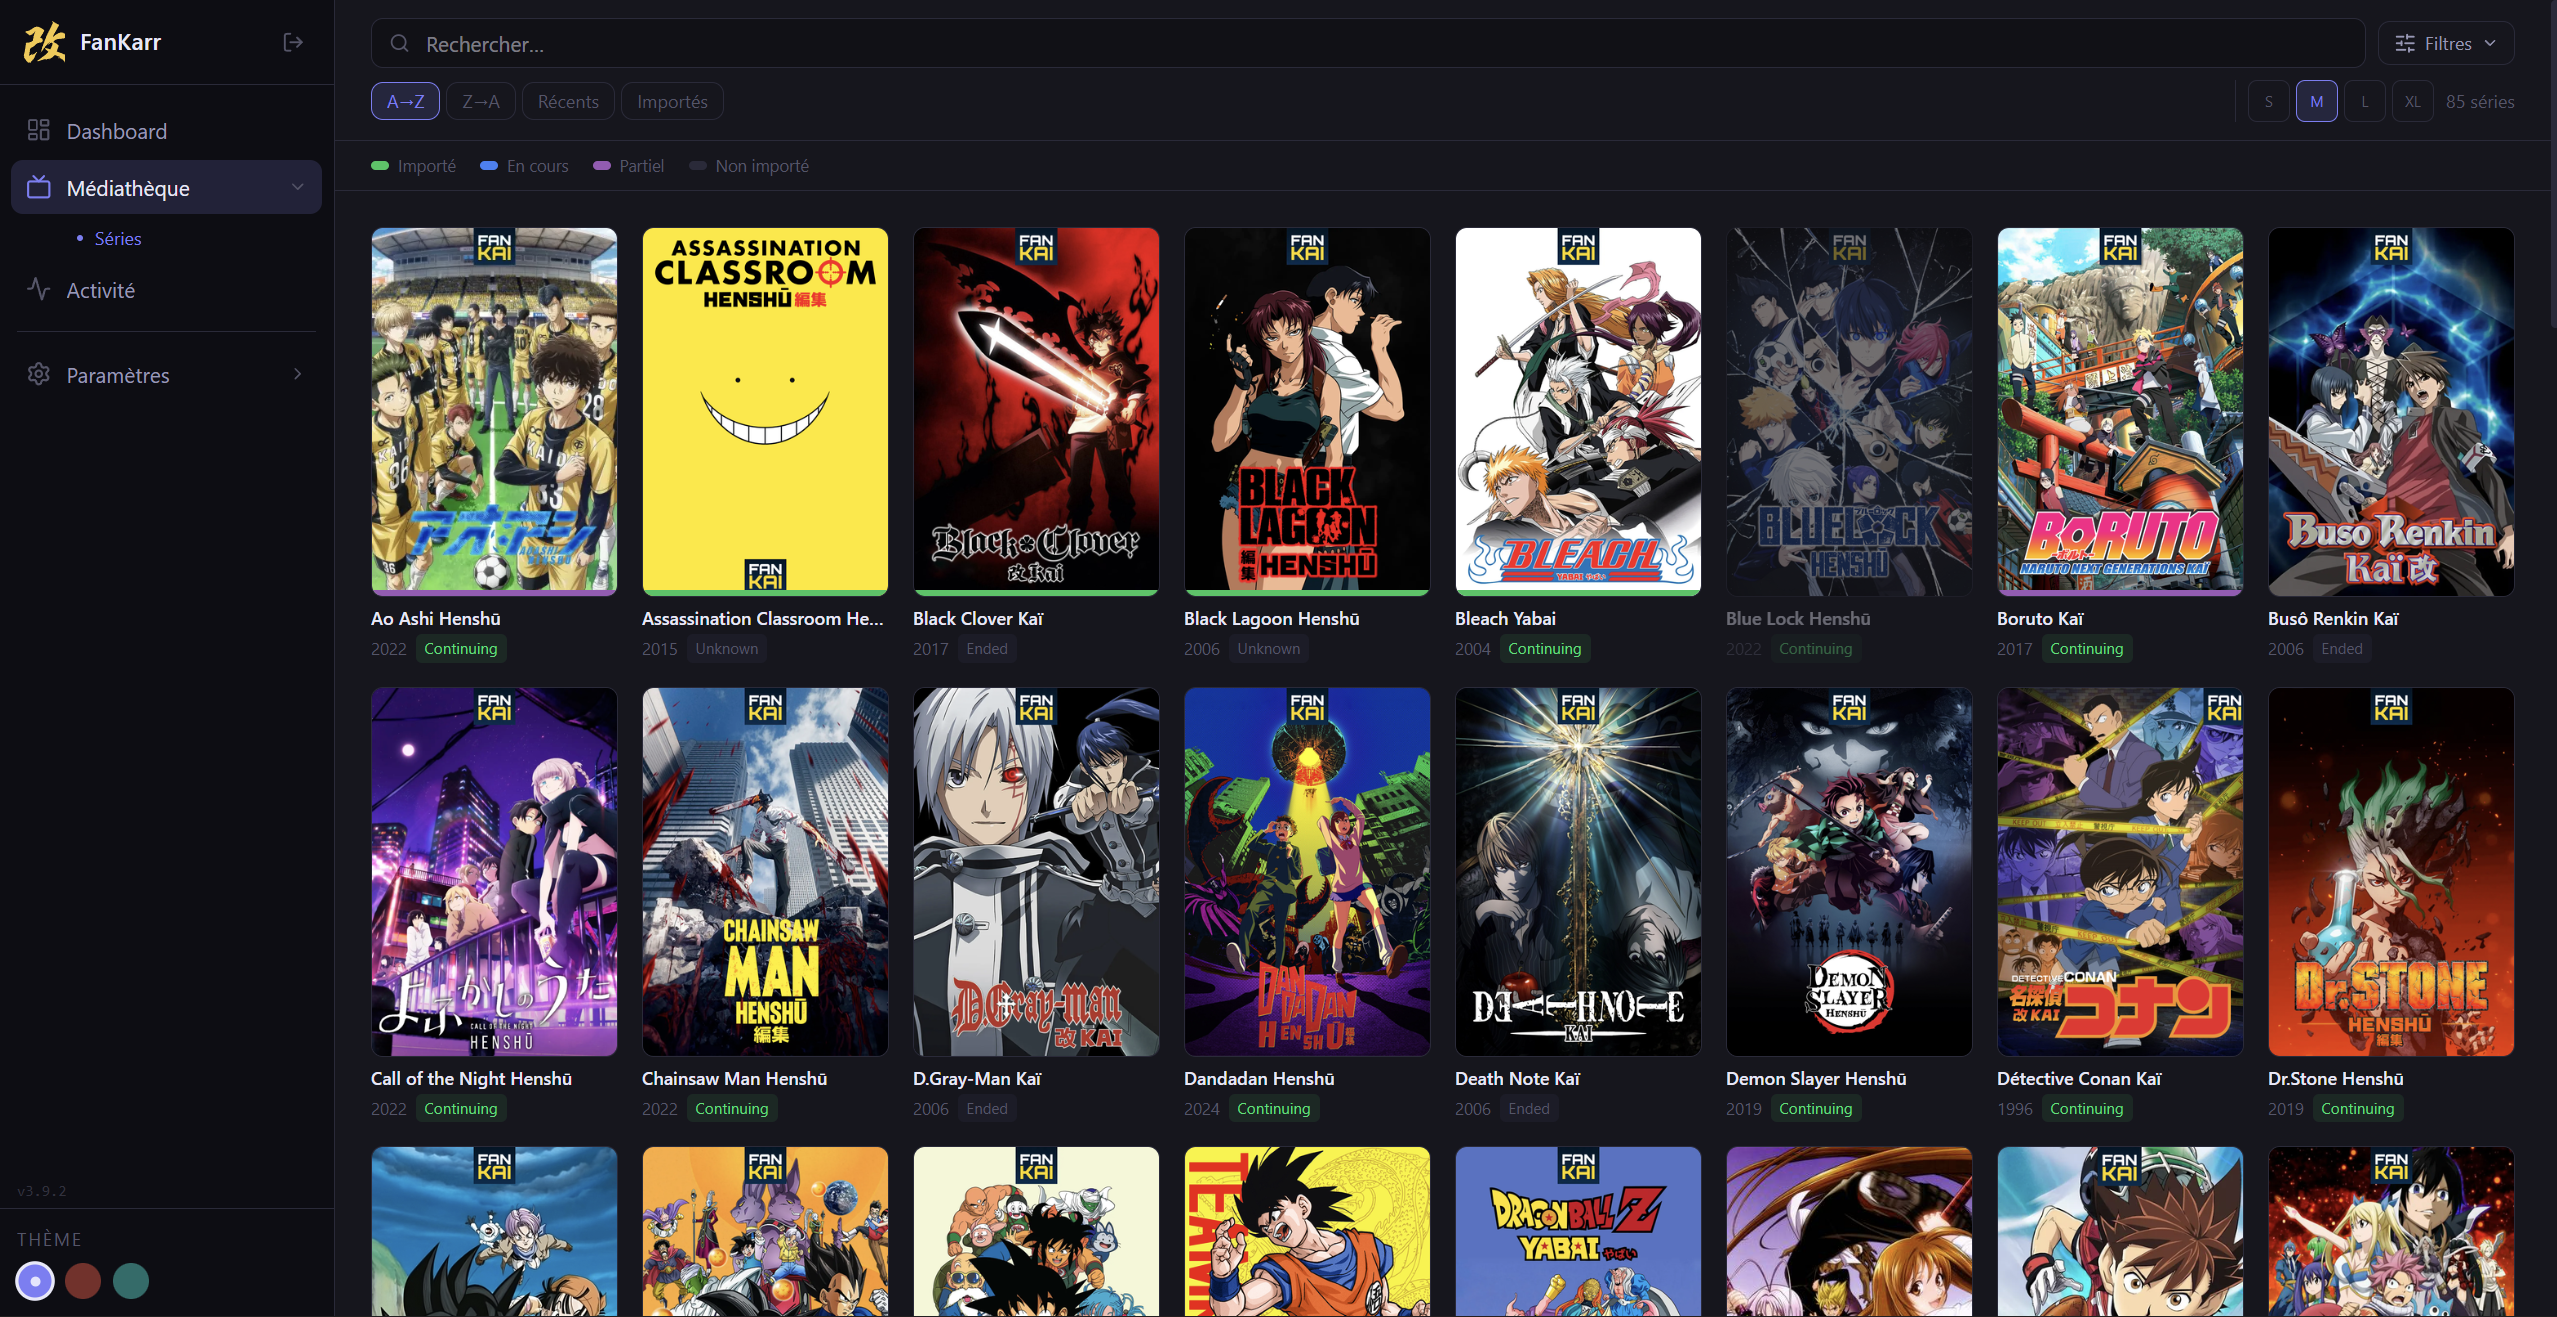
Task: Click the Ended badge under Black Clover Kaï
Action: point(987,648)
